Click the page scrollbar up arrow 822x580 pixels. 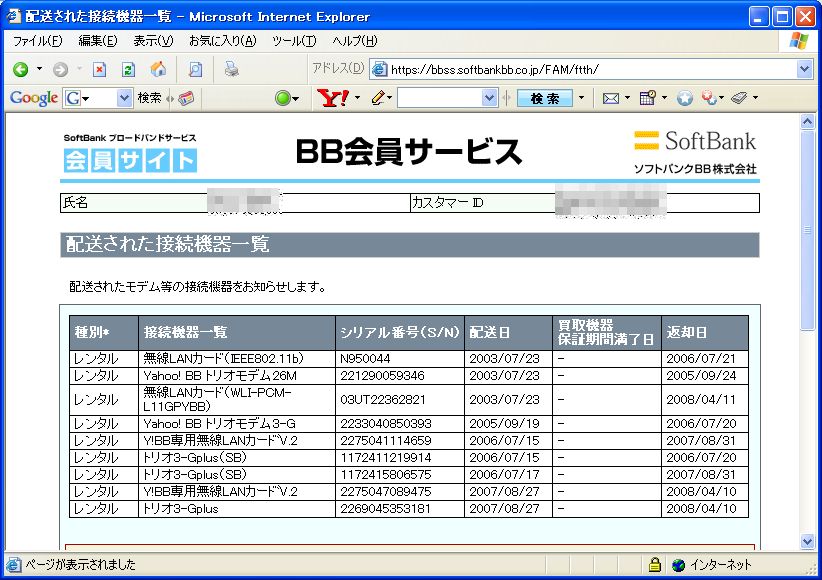[x=807, y=122]
